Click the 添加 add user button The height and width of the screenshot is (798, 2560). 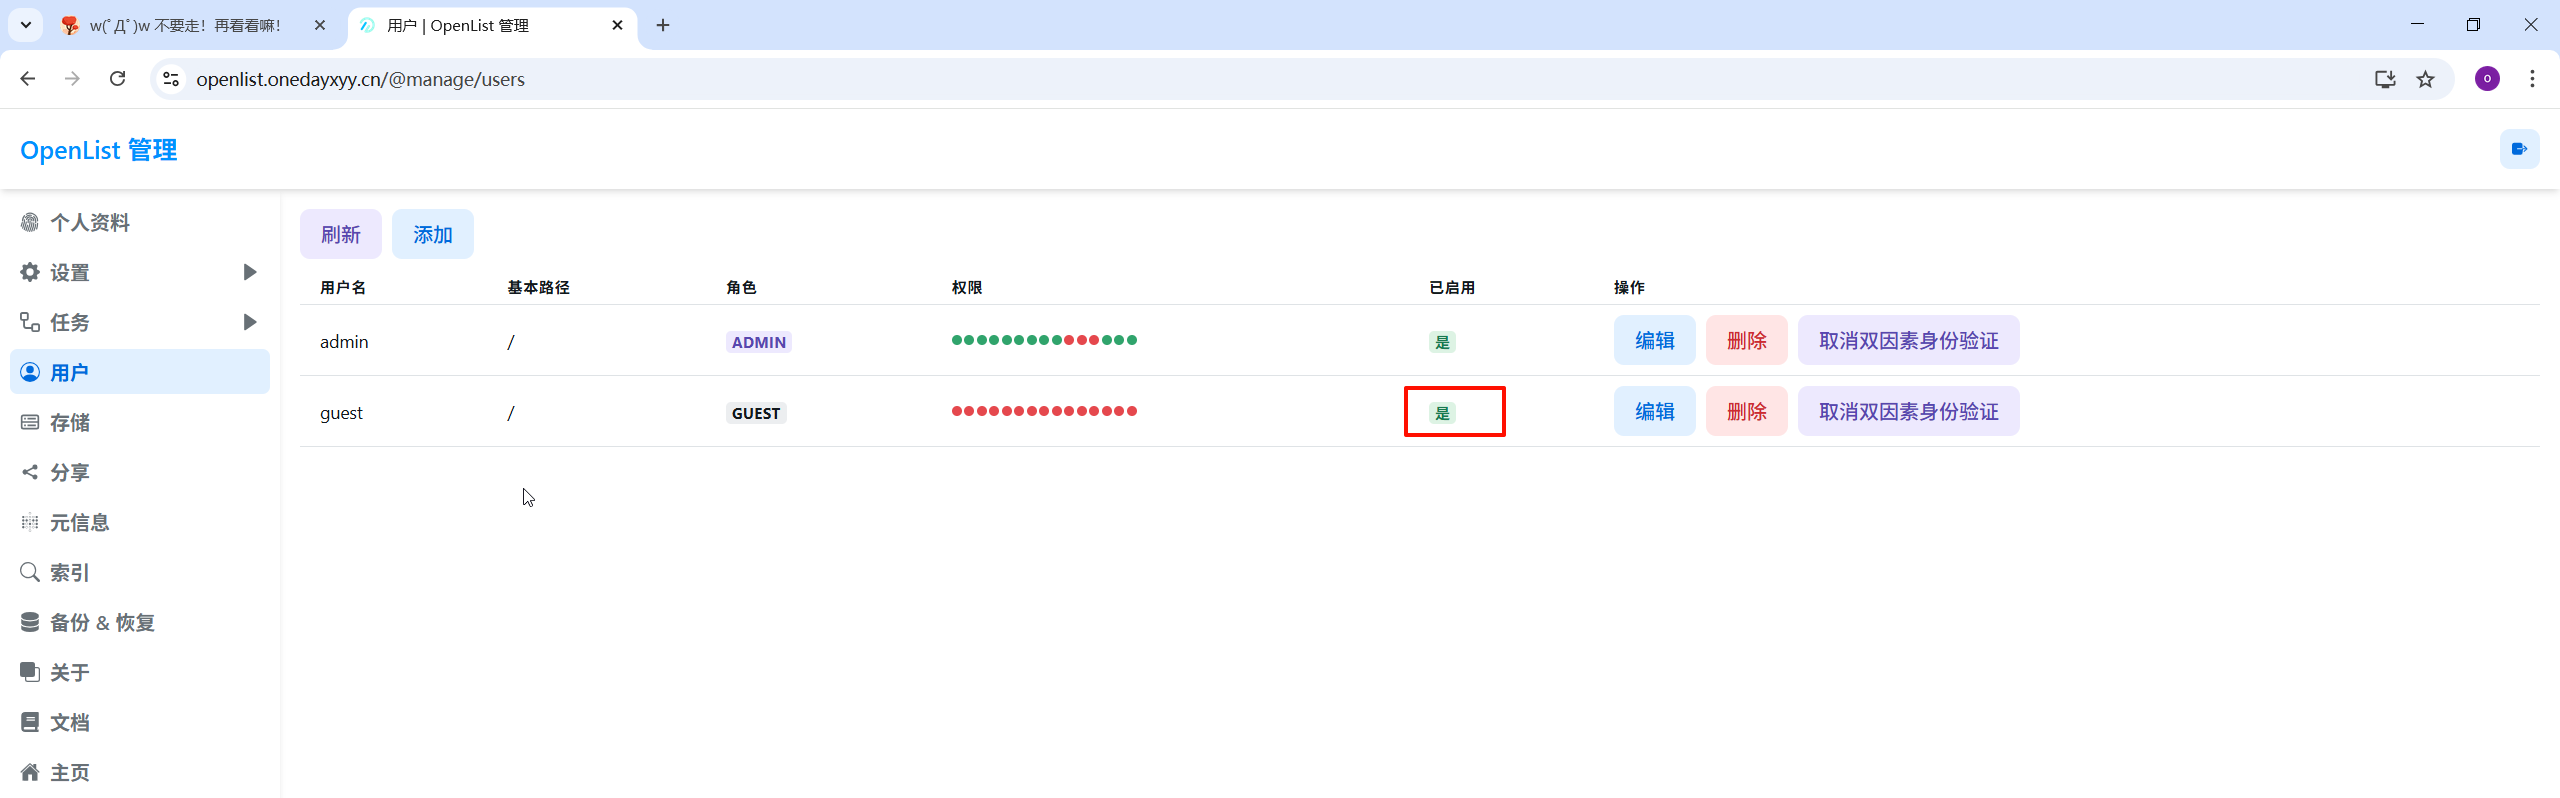[432, 235]
